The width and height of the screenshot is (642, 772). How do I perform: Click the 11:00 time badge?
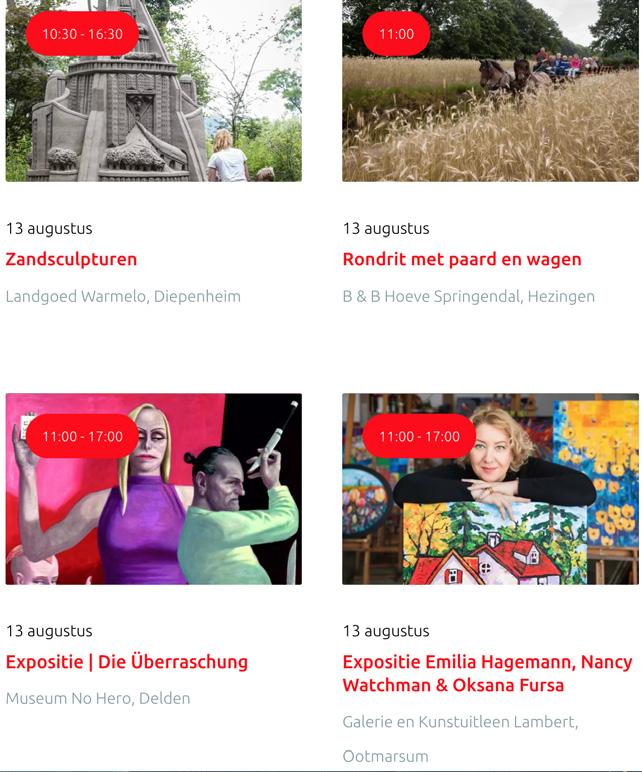[396, 34]
